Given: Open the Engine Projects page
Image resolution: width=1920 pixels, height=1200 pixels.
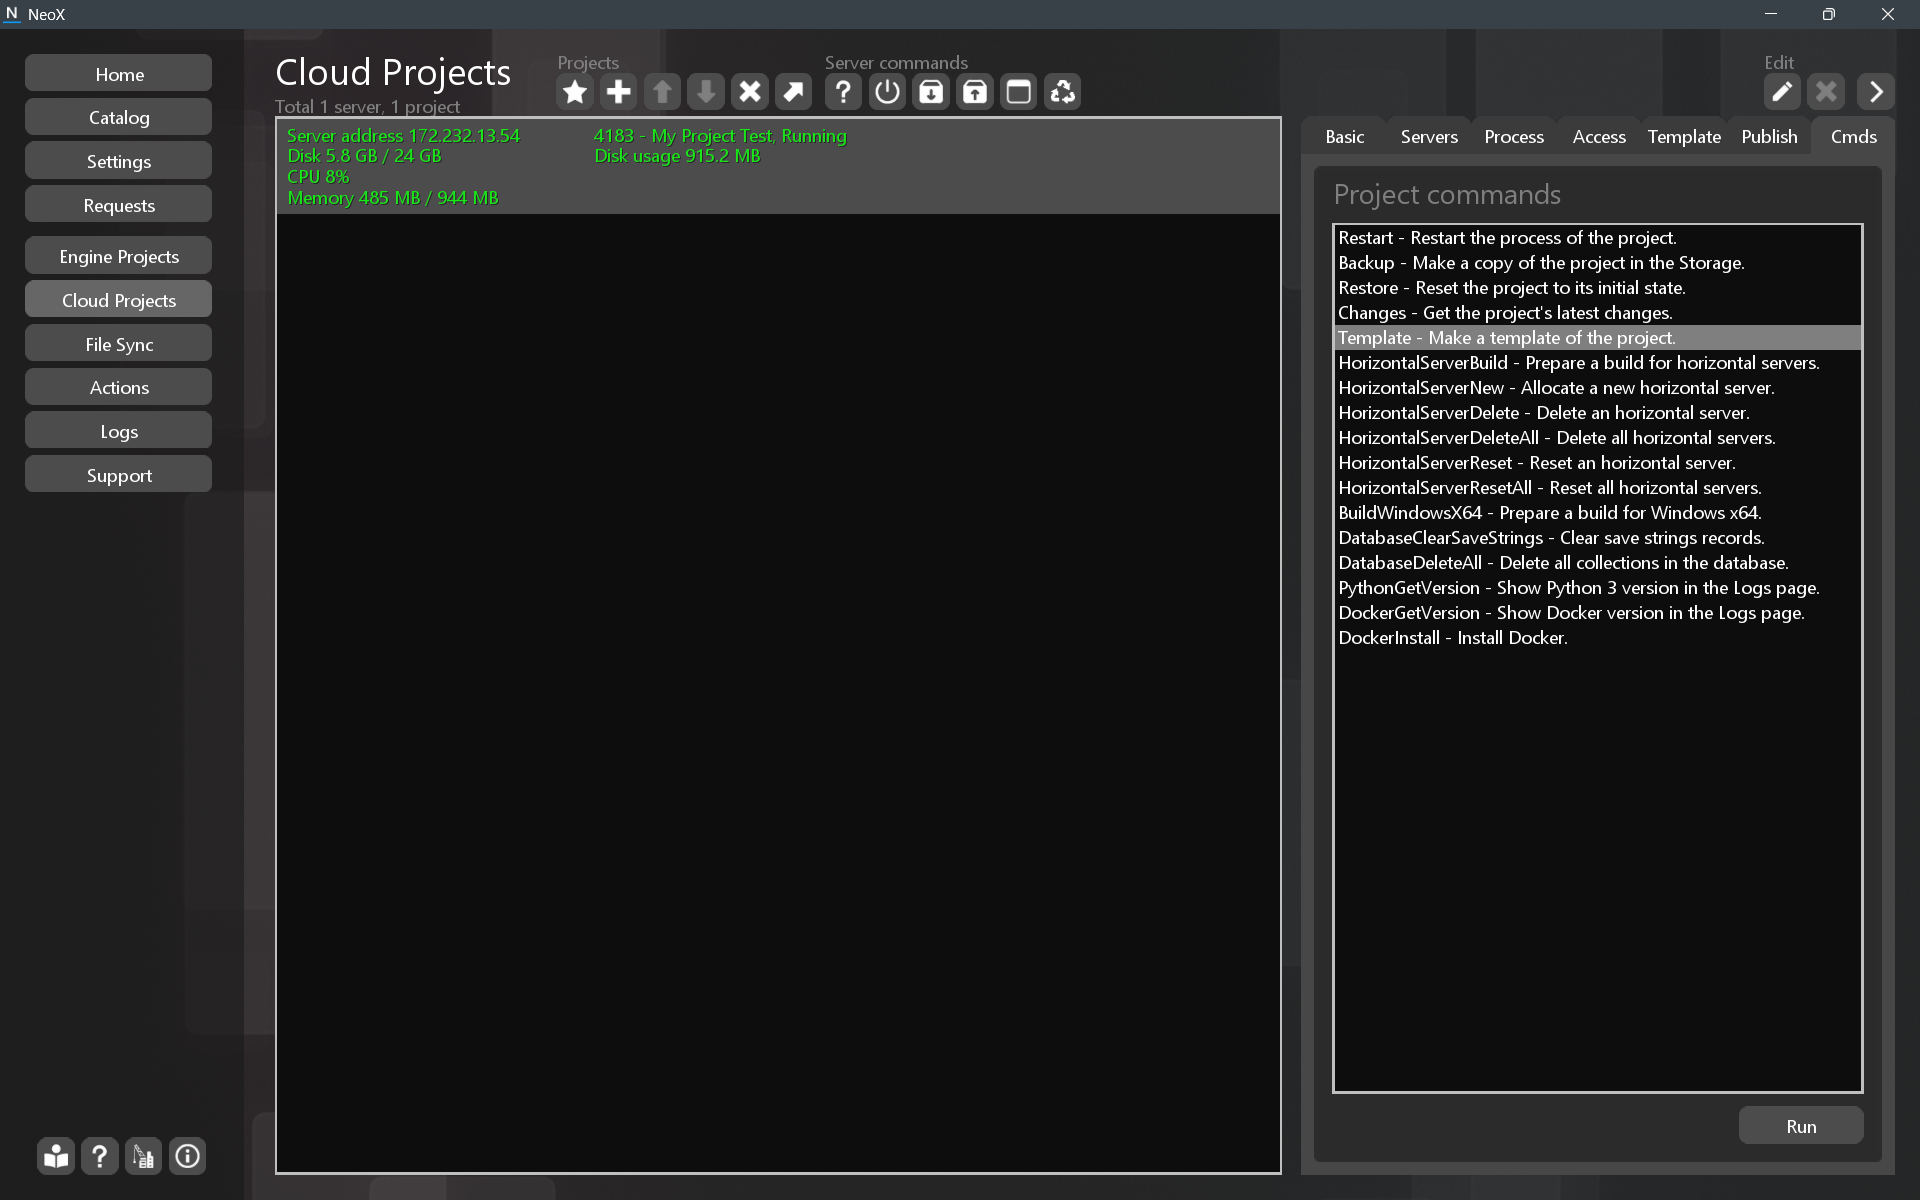Looking at the screenshot, I should tap(119, 257).
